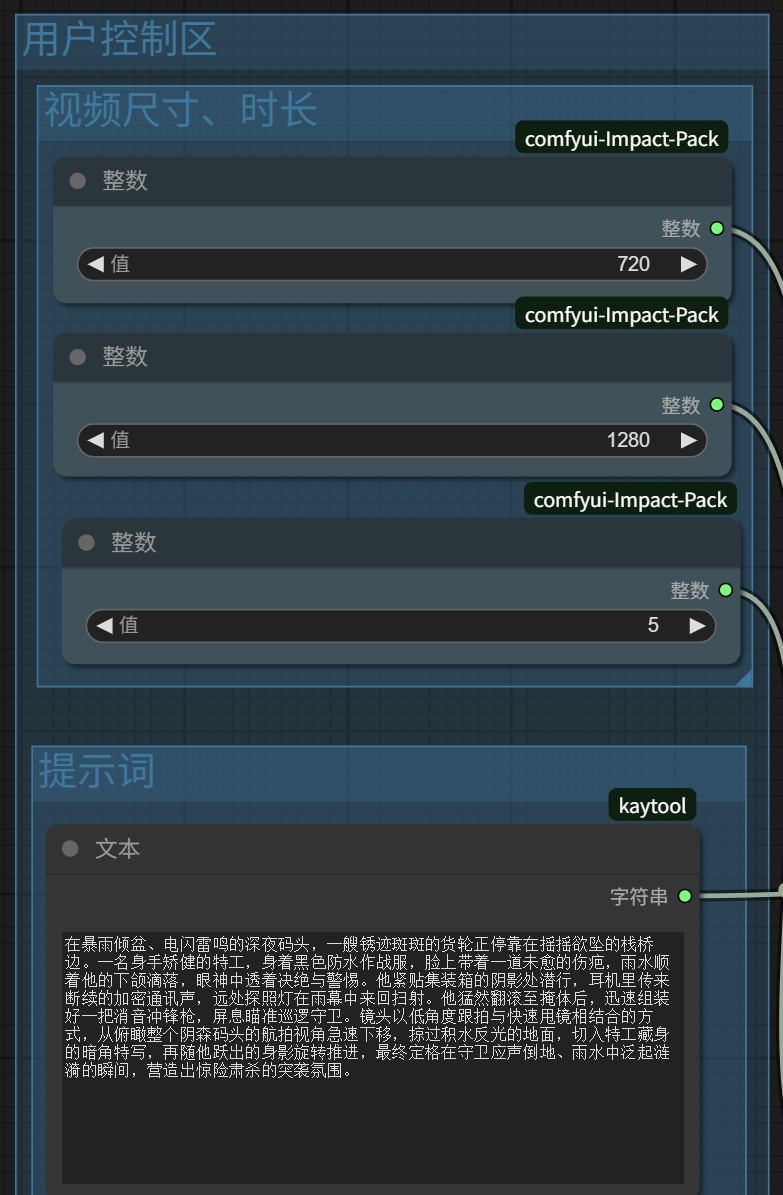Click the 文本 node title
Image resolution: width=783 pixels, height=1195 pixels.
[x=117, y=848]
